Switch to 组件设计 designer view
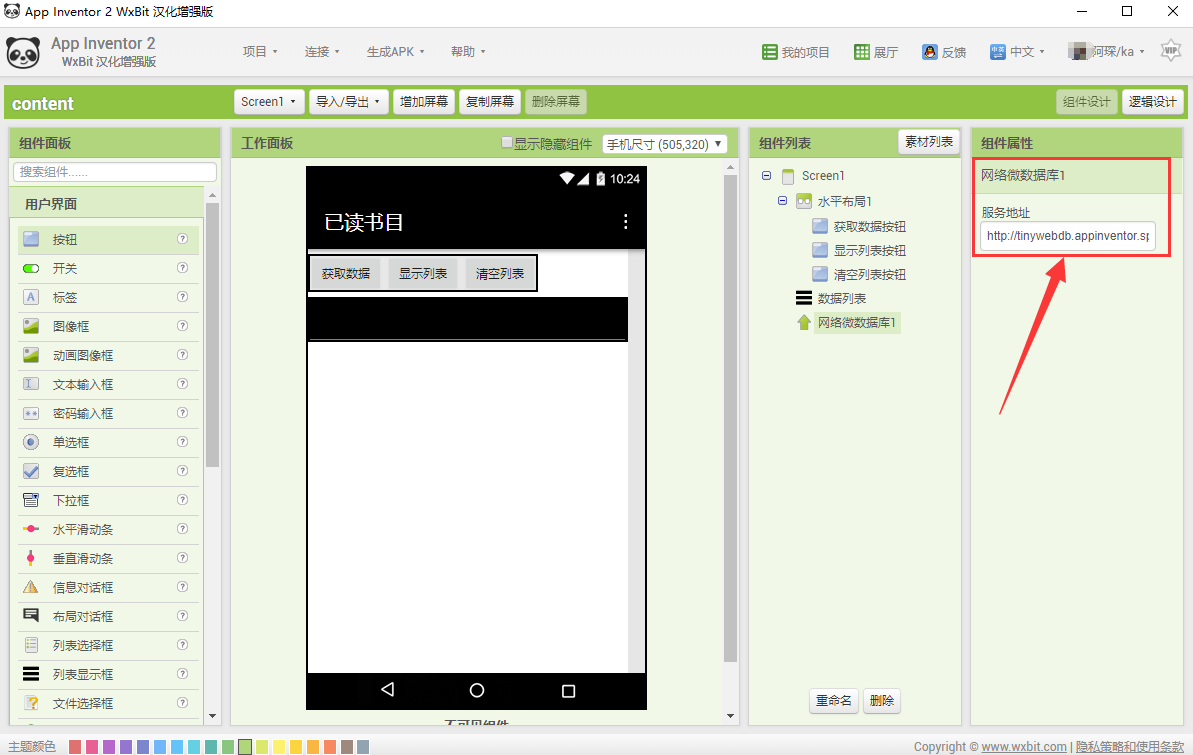The height and width of the screenshot is (755, 1193). [1086, 101]
